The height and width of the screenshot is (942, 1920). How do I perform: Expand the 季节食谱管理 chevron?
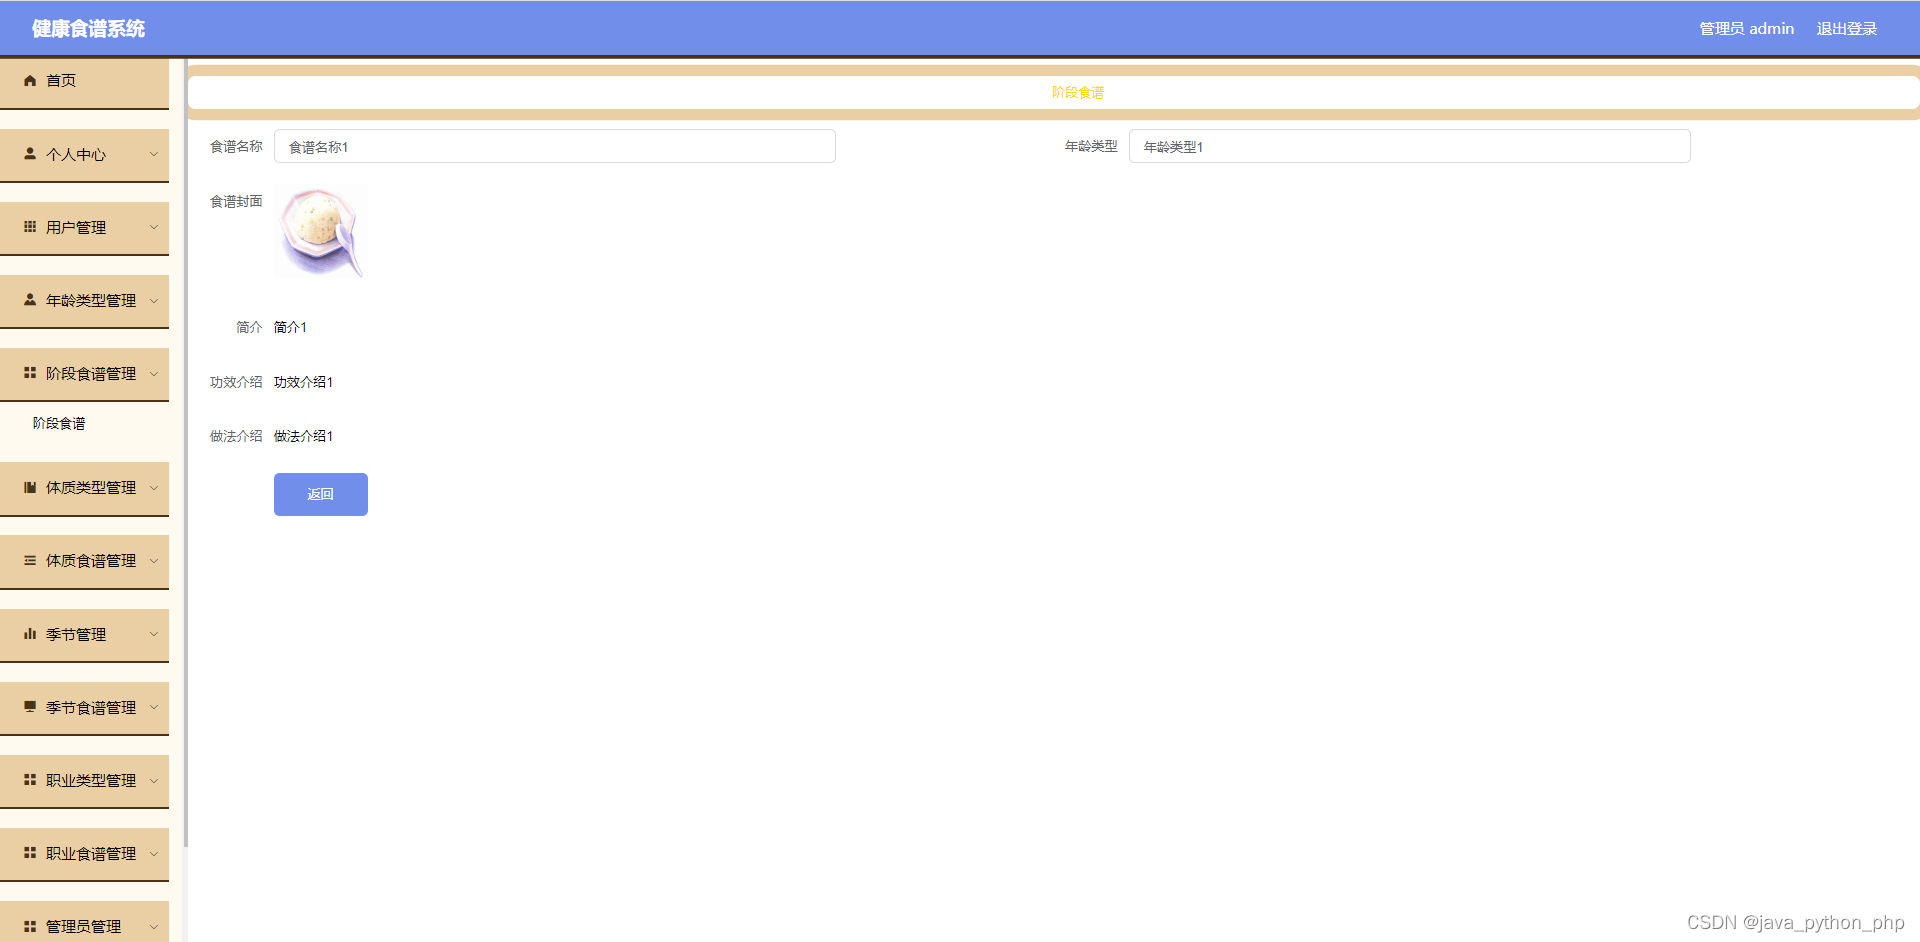pos(154,707)
